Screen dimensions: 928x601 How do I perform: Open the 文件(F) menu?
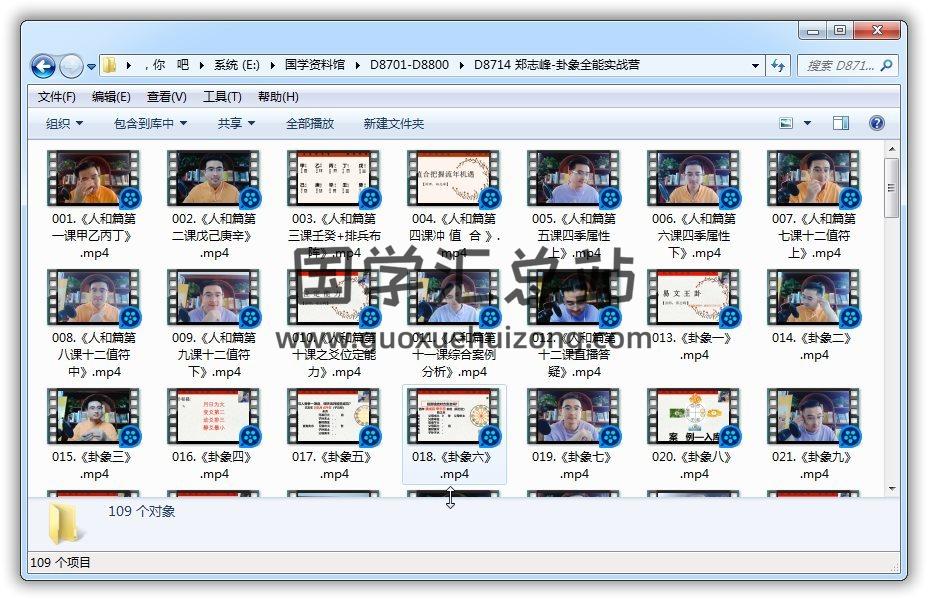57,97
